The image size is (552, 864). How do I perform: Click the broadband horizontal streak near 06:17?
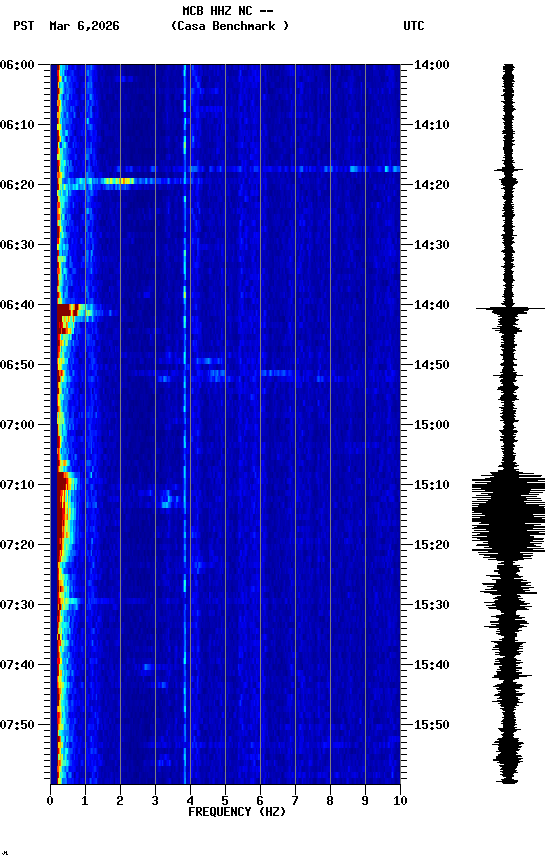click(258, 169)
